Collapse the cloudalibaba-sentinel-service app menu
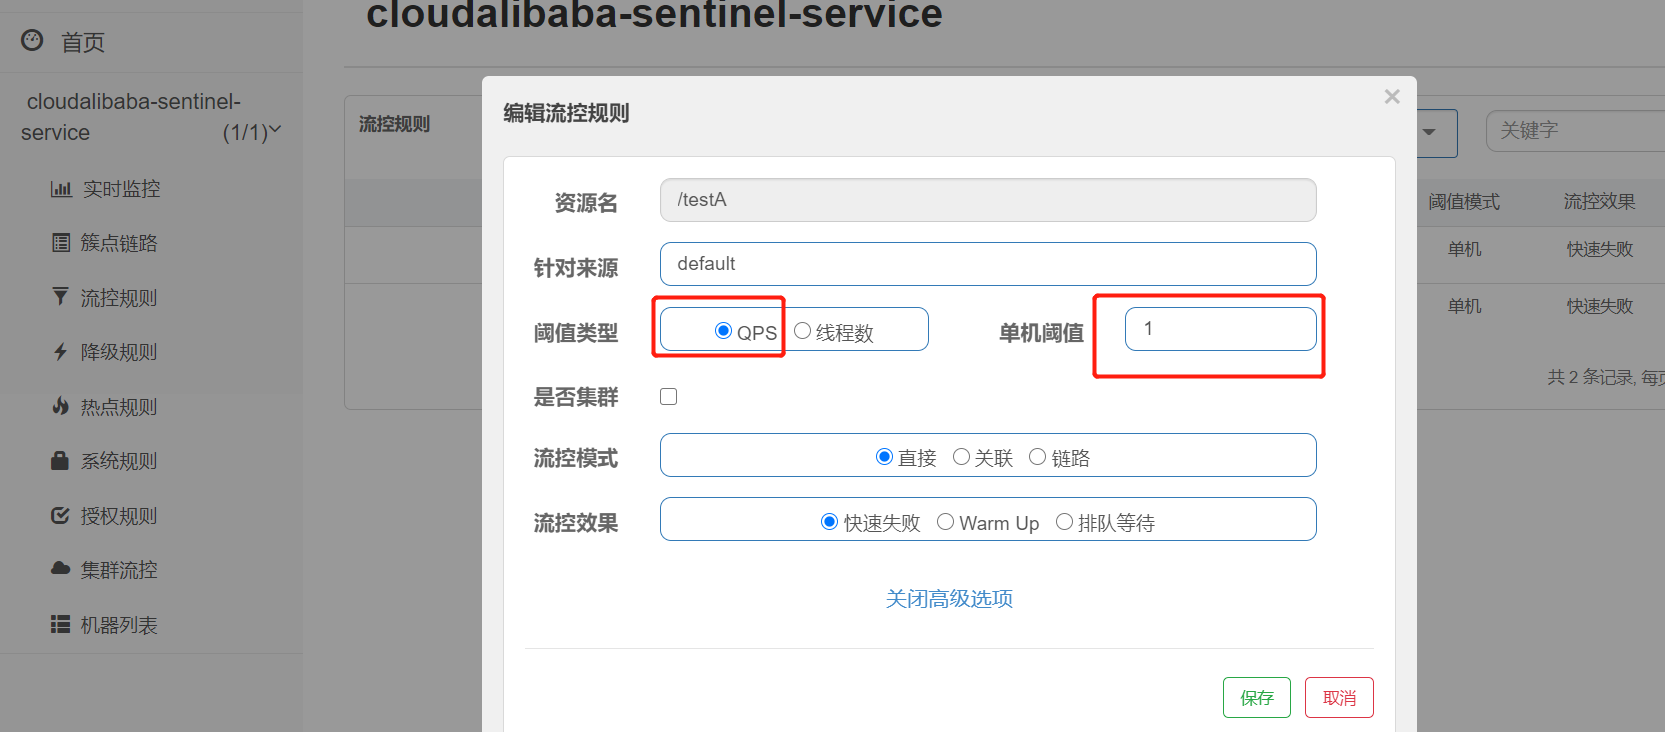 [x=275, y=130]
